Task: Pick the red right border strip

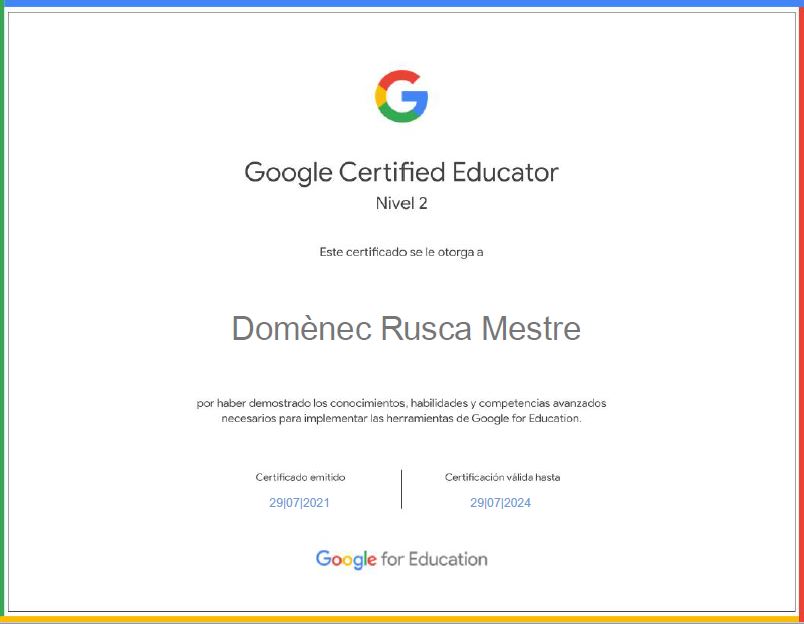Action: click(800, 312)
